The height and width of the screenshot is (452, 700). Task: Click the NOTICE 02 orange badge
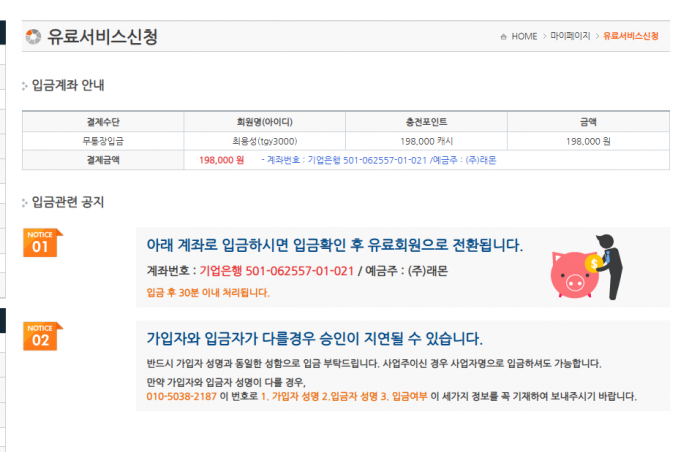pyautogui.click(x=42, y=336)
